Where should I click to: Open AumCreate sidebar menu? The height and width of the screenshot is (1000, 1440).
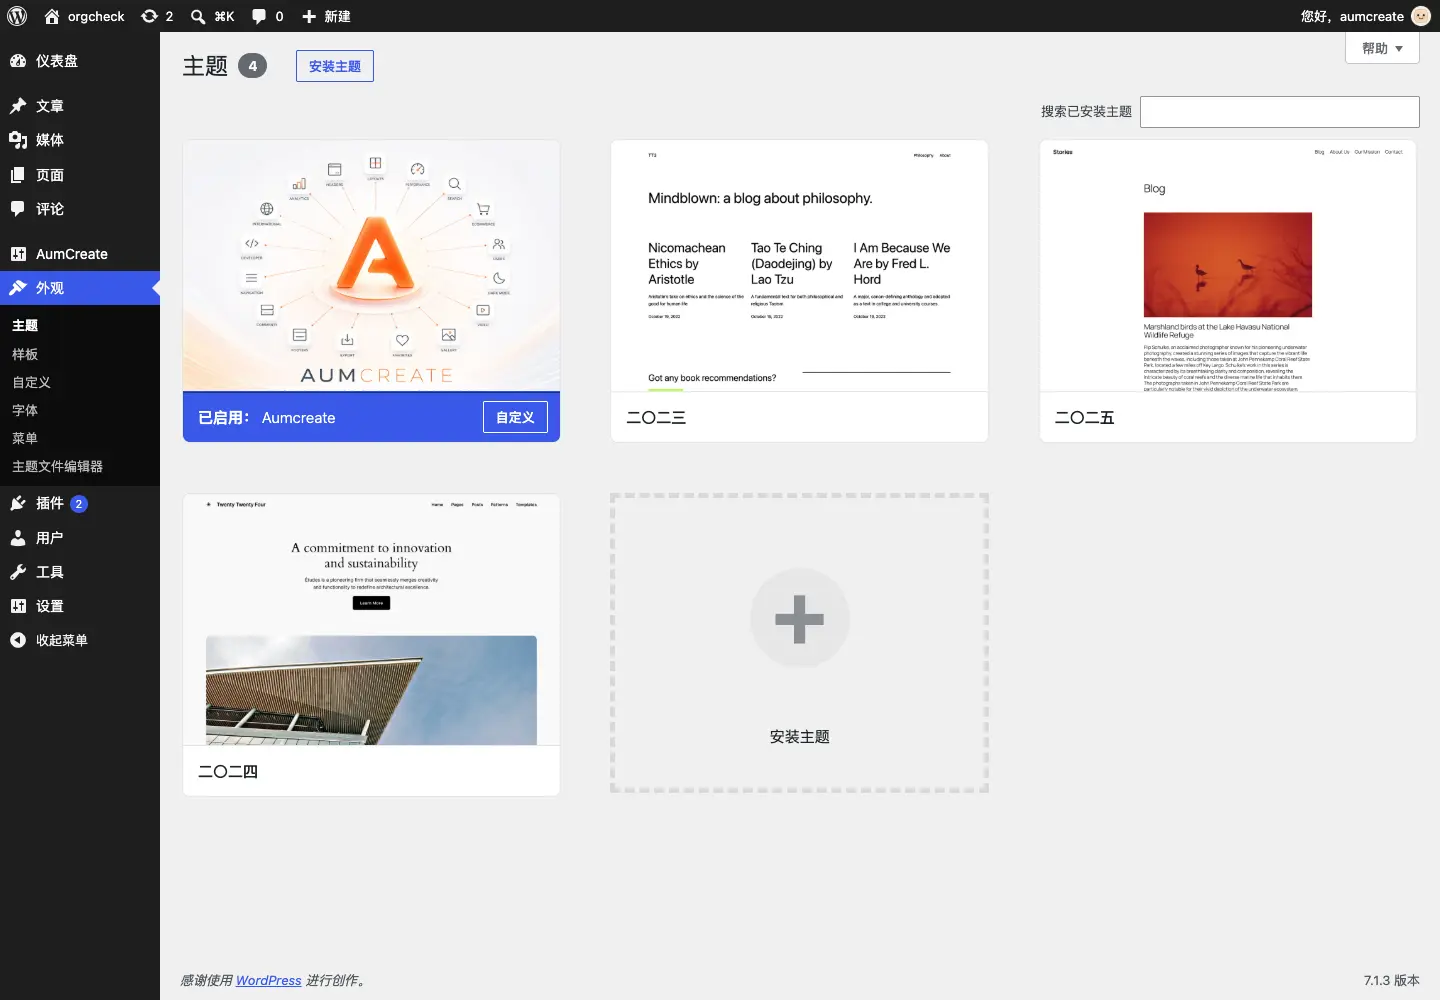80,254
